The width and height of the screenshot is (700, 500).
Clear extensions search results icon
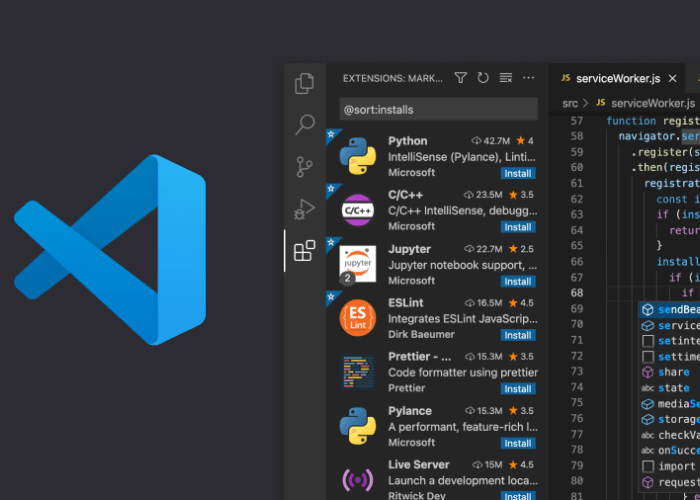coord(506,78)
